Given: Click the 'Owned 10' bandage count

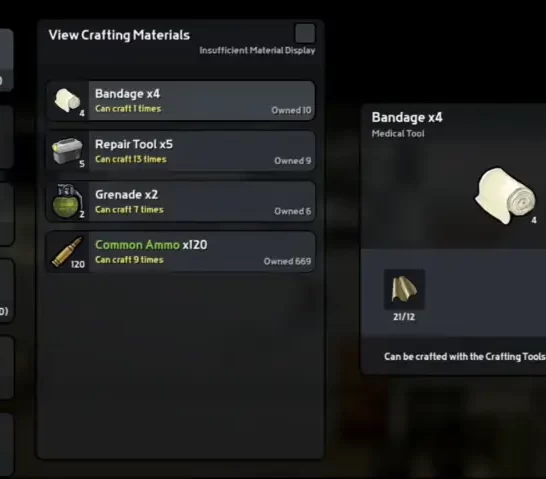Looking at the screenshot, I should click(291, 110).
